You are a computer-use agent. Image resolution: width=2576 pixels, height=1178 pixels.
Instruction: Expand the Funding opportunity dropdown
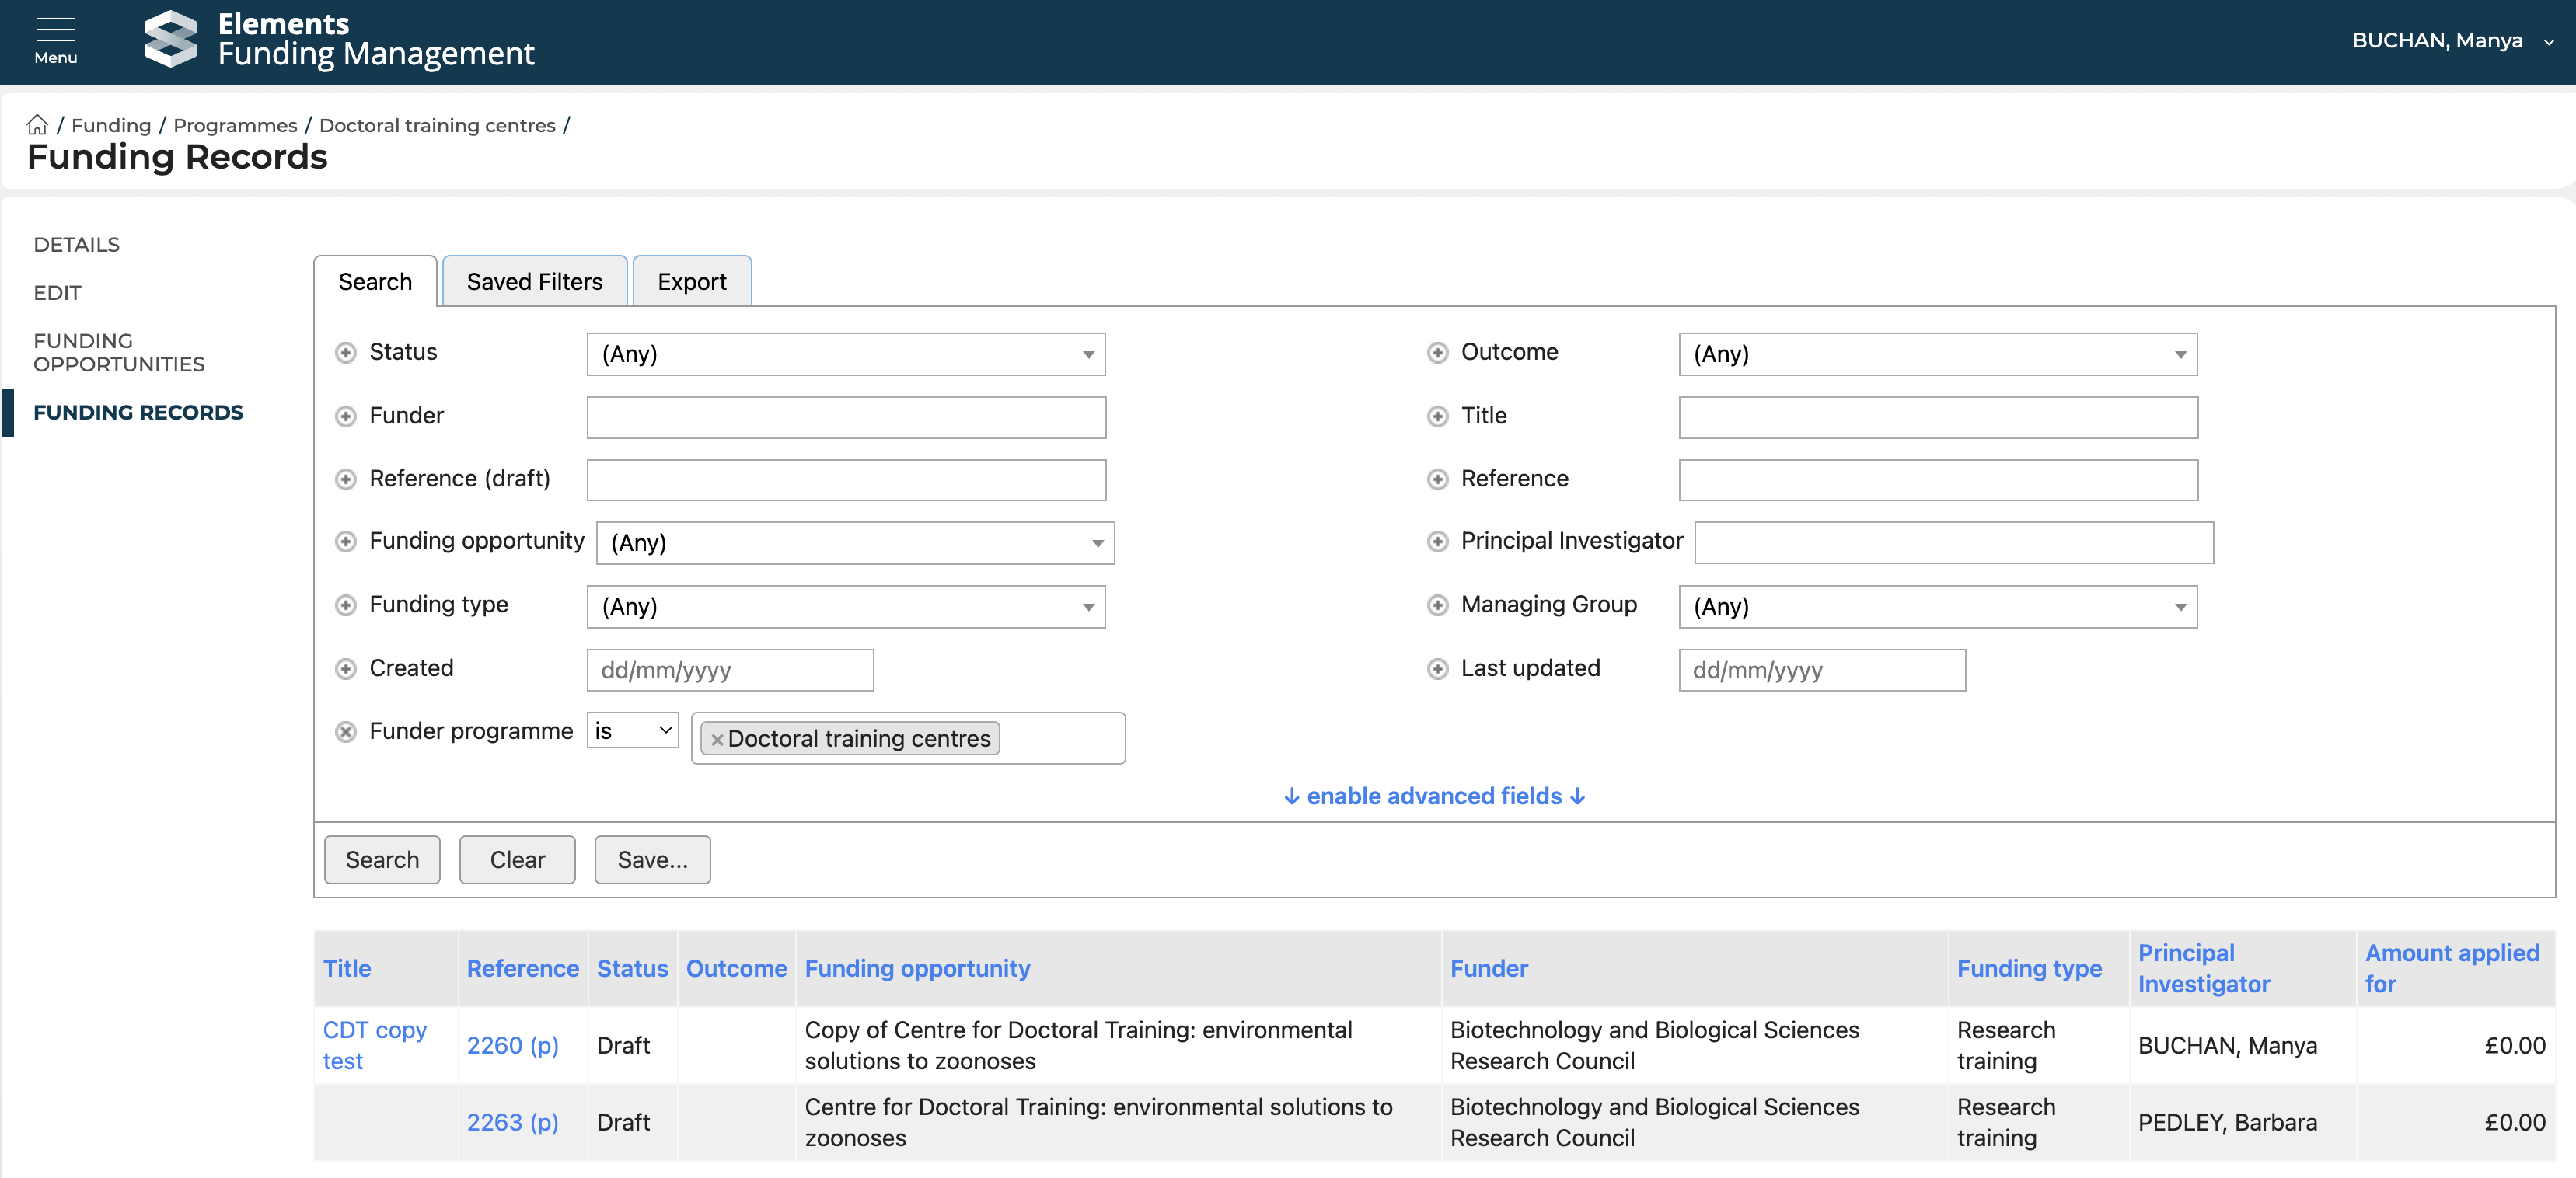point(855,543)
